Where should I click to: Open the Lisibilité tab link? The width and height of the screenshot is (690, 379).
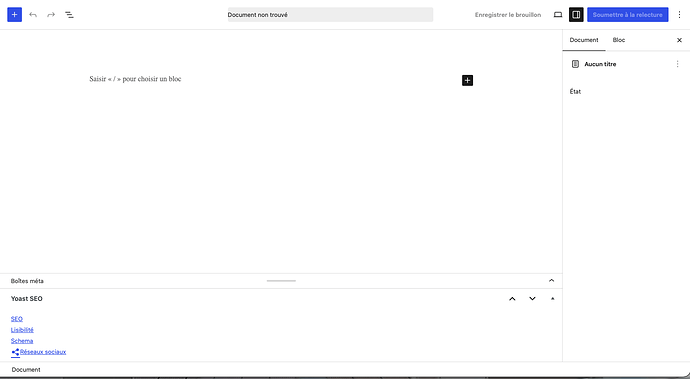pos(22,330)
